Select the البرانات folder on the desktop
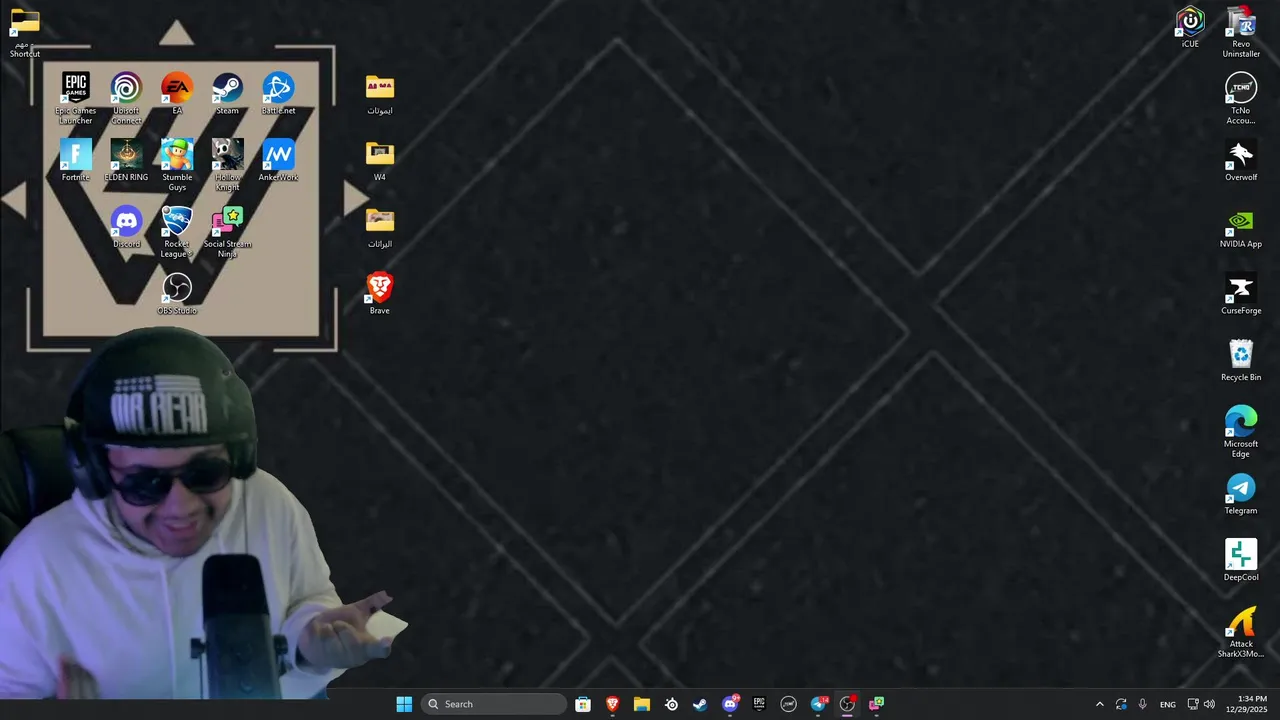The width and height of the screenshot is (1280, 720). (x=380, y=227)
